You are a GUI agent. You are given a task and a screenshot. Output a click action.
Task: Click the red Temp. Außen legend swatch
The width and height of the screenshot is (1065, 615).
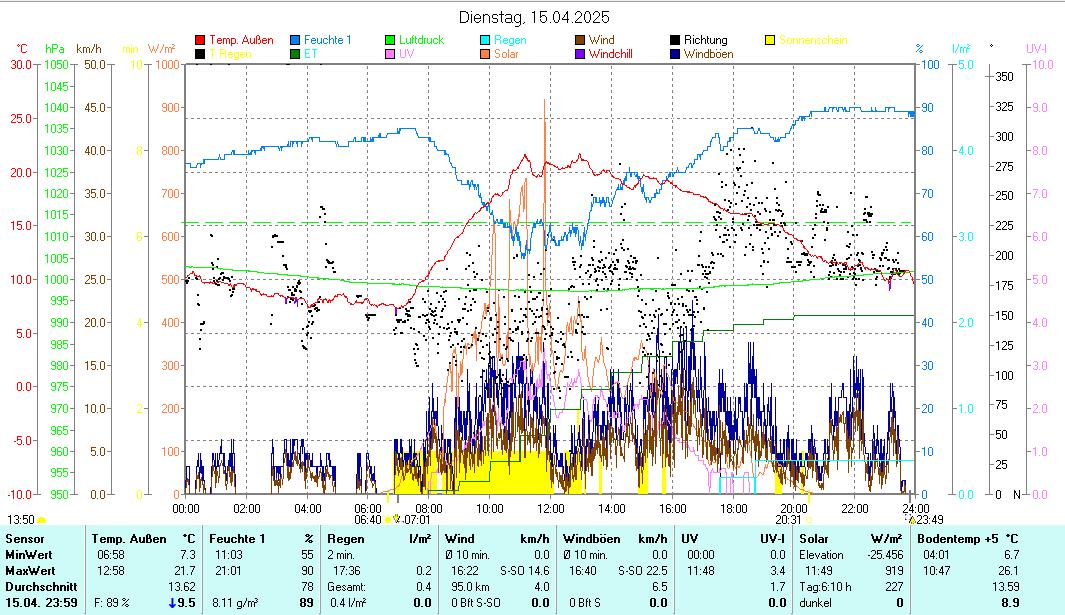pyautogui.click(x=200, y=40)
